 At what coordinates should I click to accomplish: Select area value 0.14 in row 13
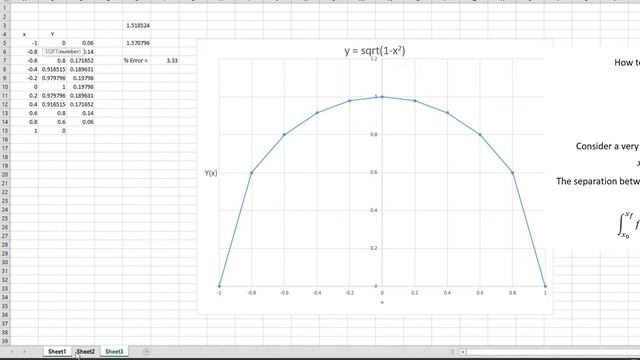click(80, 113)
